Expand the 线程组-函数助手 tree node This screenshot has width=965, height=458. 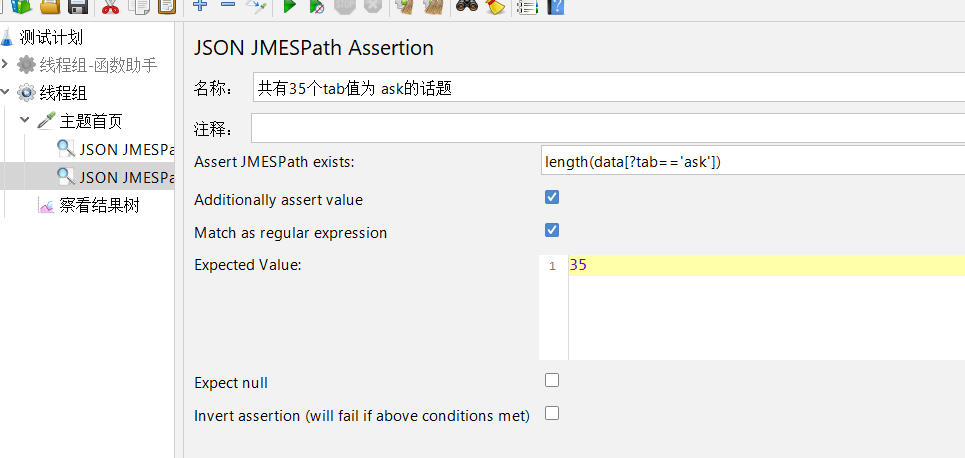5,64
